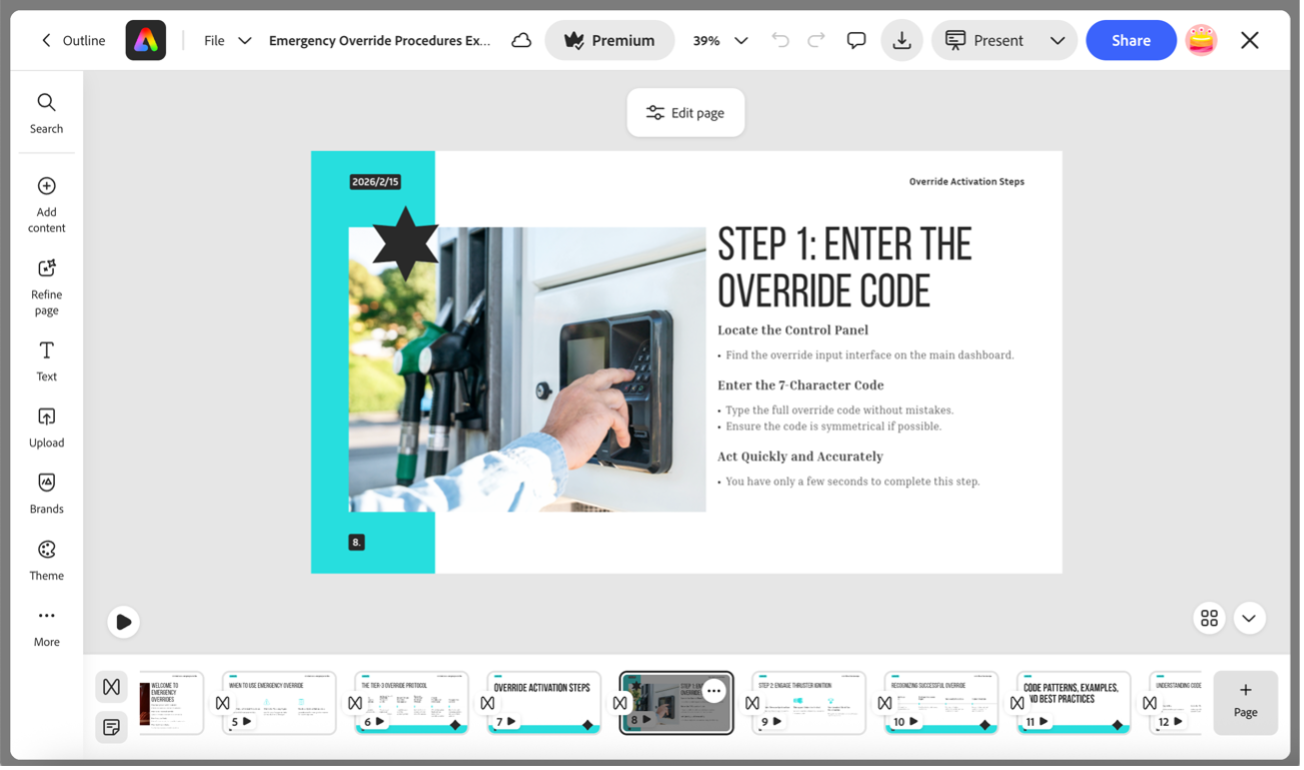The width and height of the screenshot is (1304, 770).
Task: Select slide 10 thumbnail in filmstrip
Action: (x=940, y=702)
